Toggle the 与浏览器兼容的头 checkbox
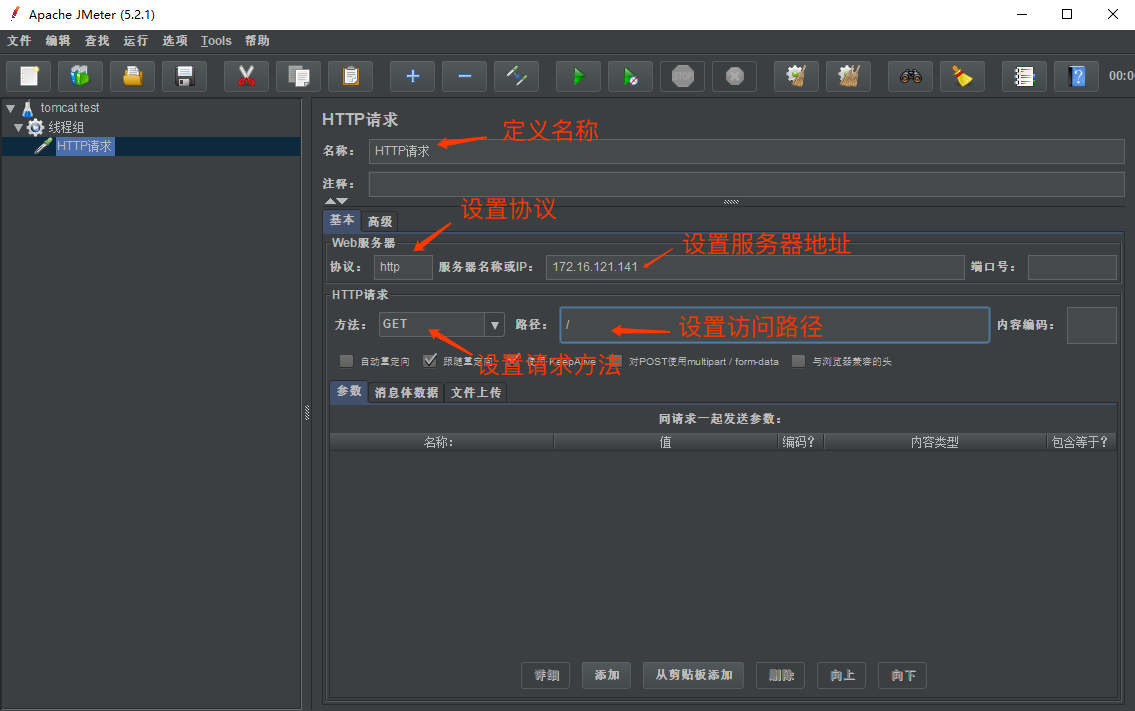Screen dimensions: 1135x711 798,361
